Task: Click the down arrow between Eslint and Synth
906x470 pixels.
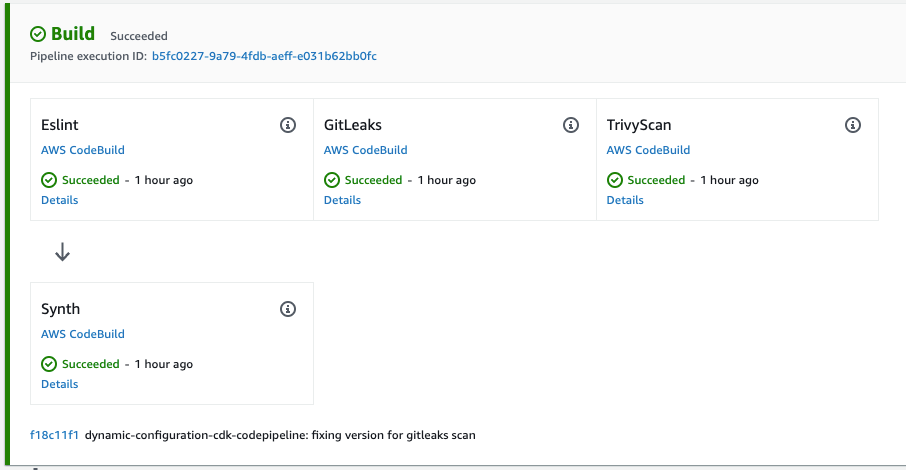Action: pyautogui.click(x=62, y=252)
